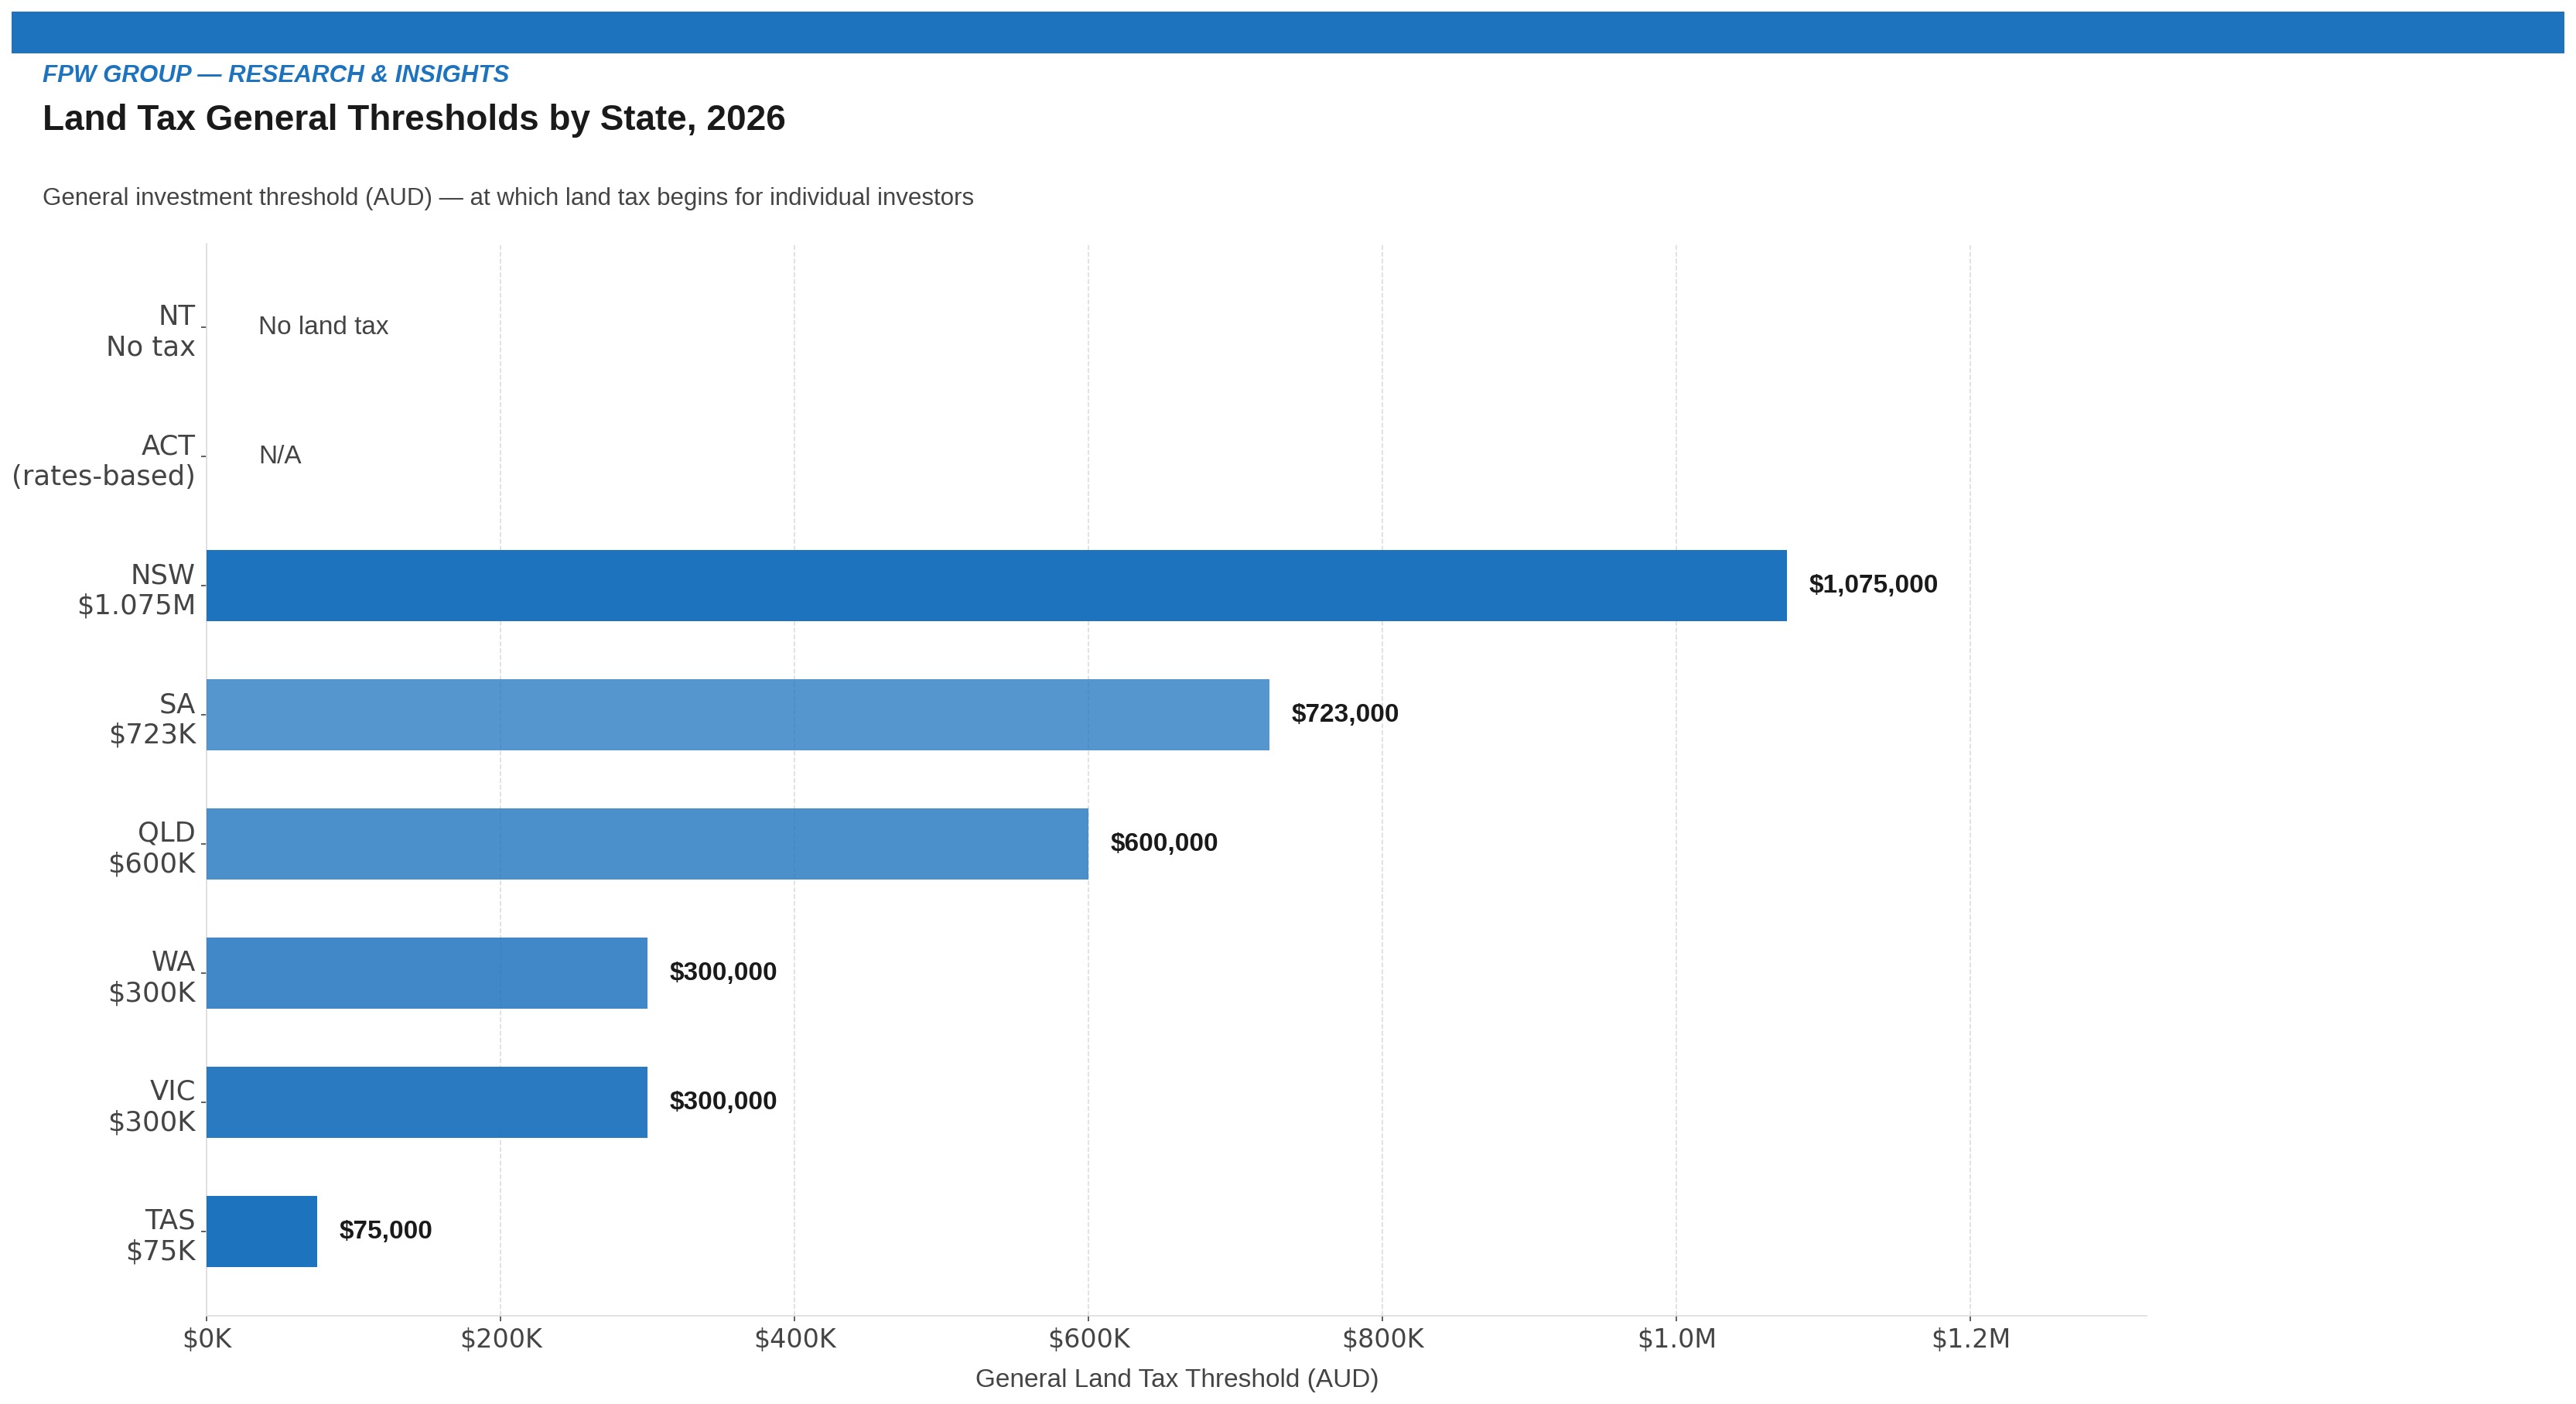Click the "$1.2M" x-axis tick label
This screenshot has height=1404, width=2576.
pyautogui.click(x=1971, y=1338)
